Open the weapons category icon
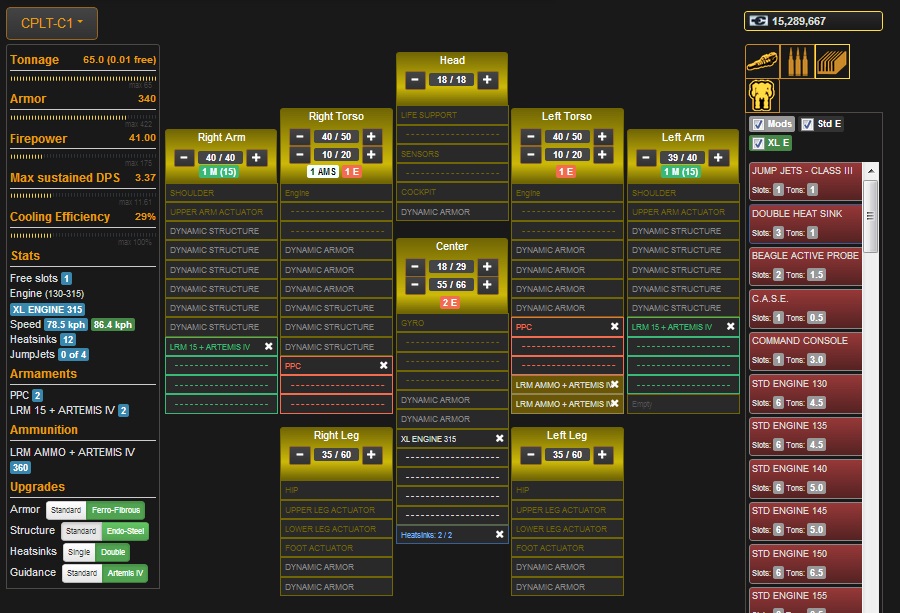The height and width of the screenshot is (613, 900). [x=763, y=61]
